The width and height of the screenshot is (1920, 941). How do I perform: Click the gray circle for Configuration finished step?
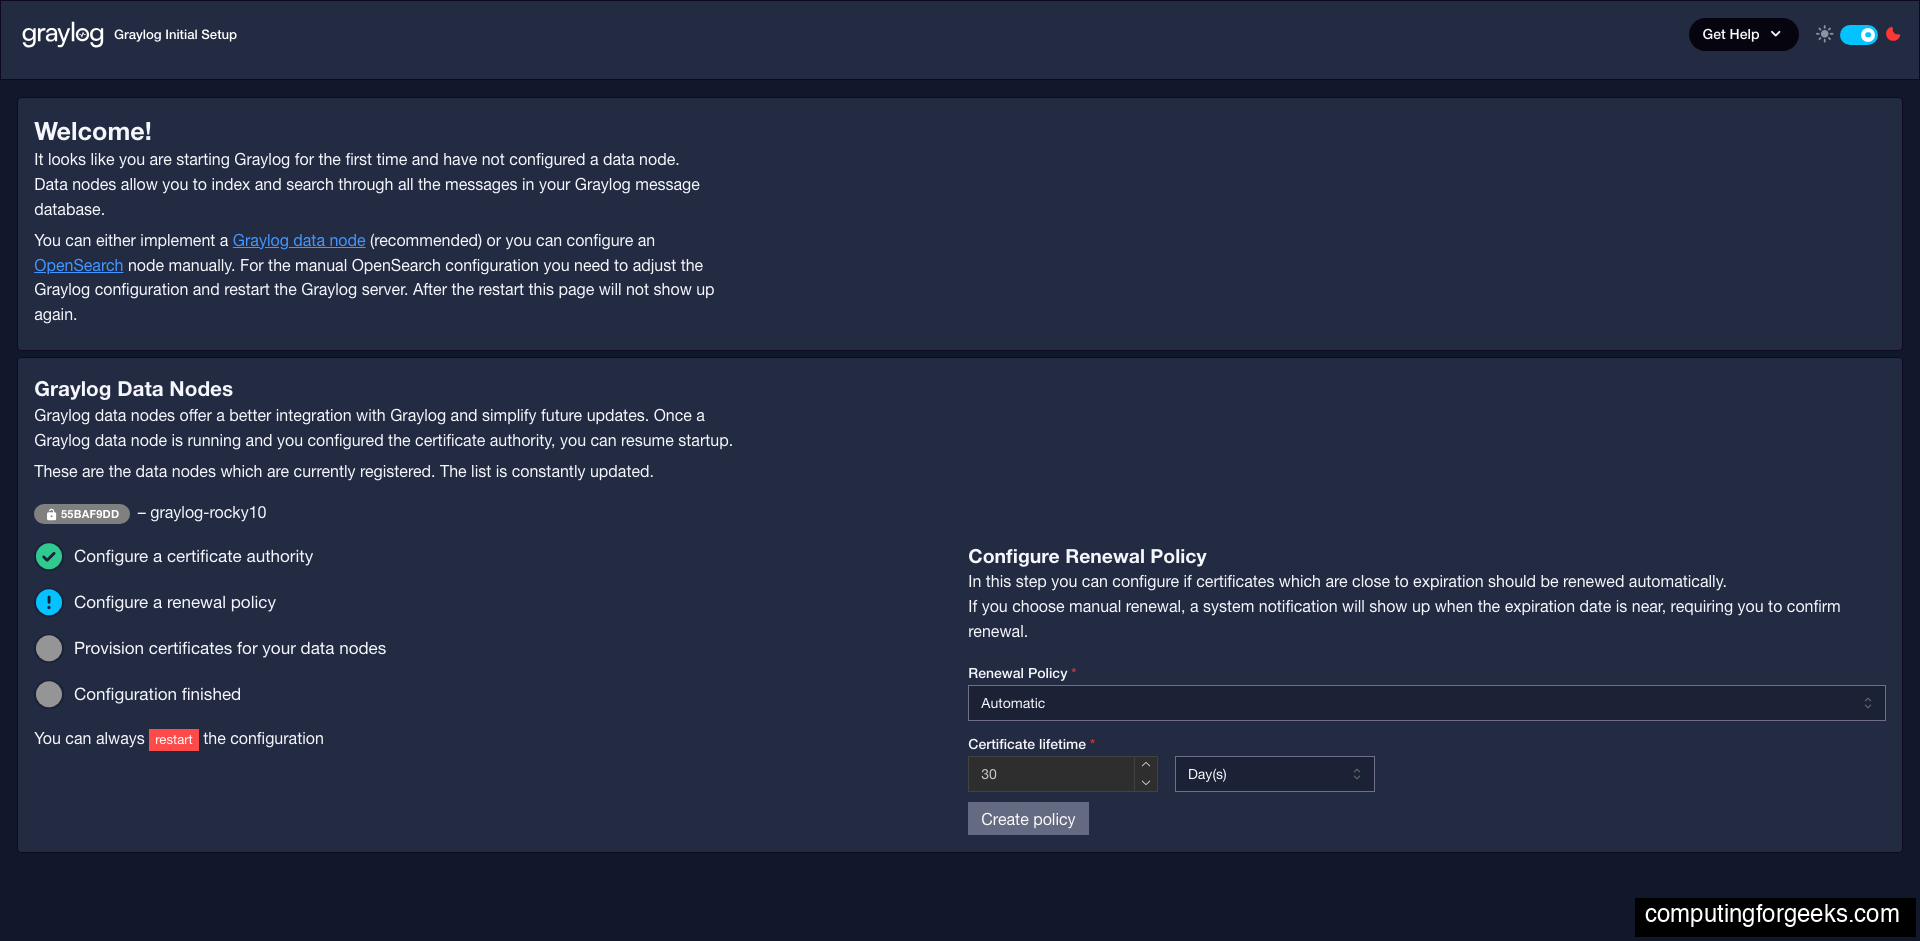pos(48,694)
